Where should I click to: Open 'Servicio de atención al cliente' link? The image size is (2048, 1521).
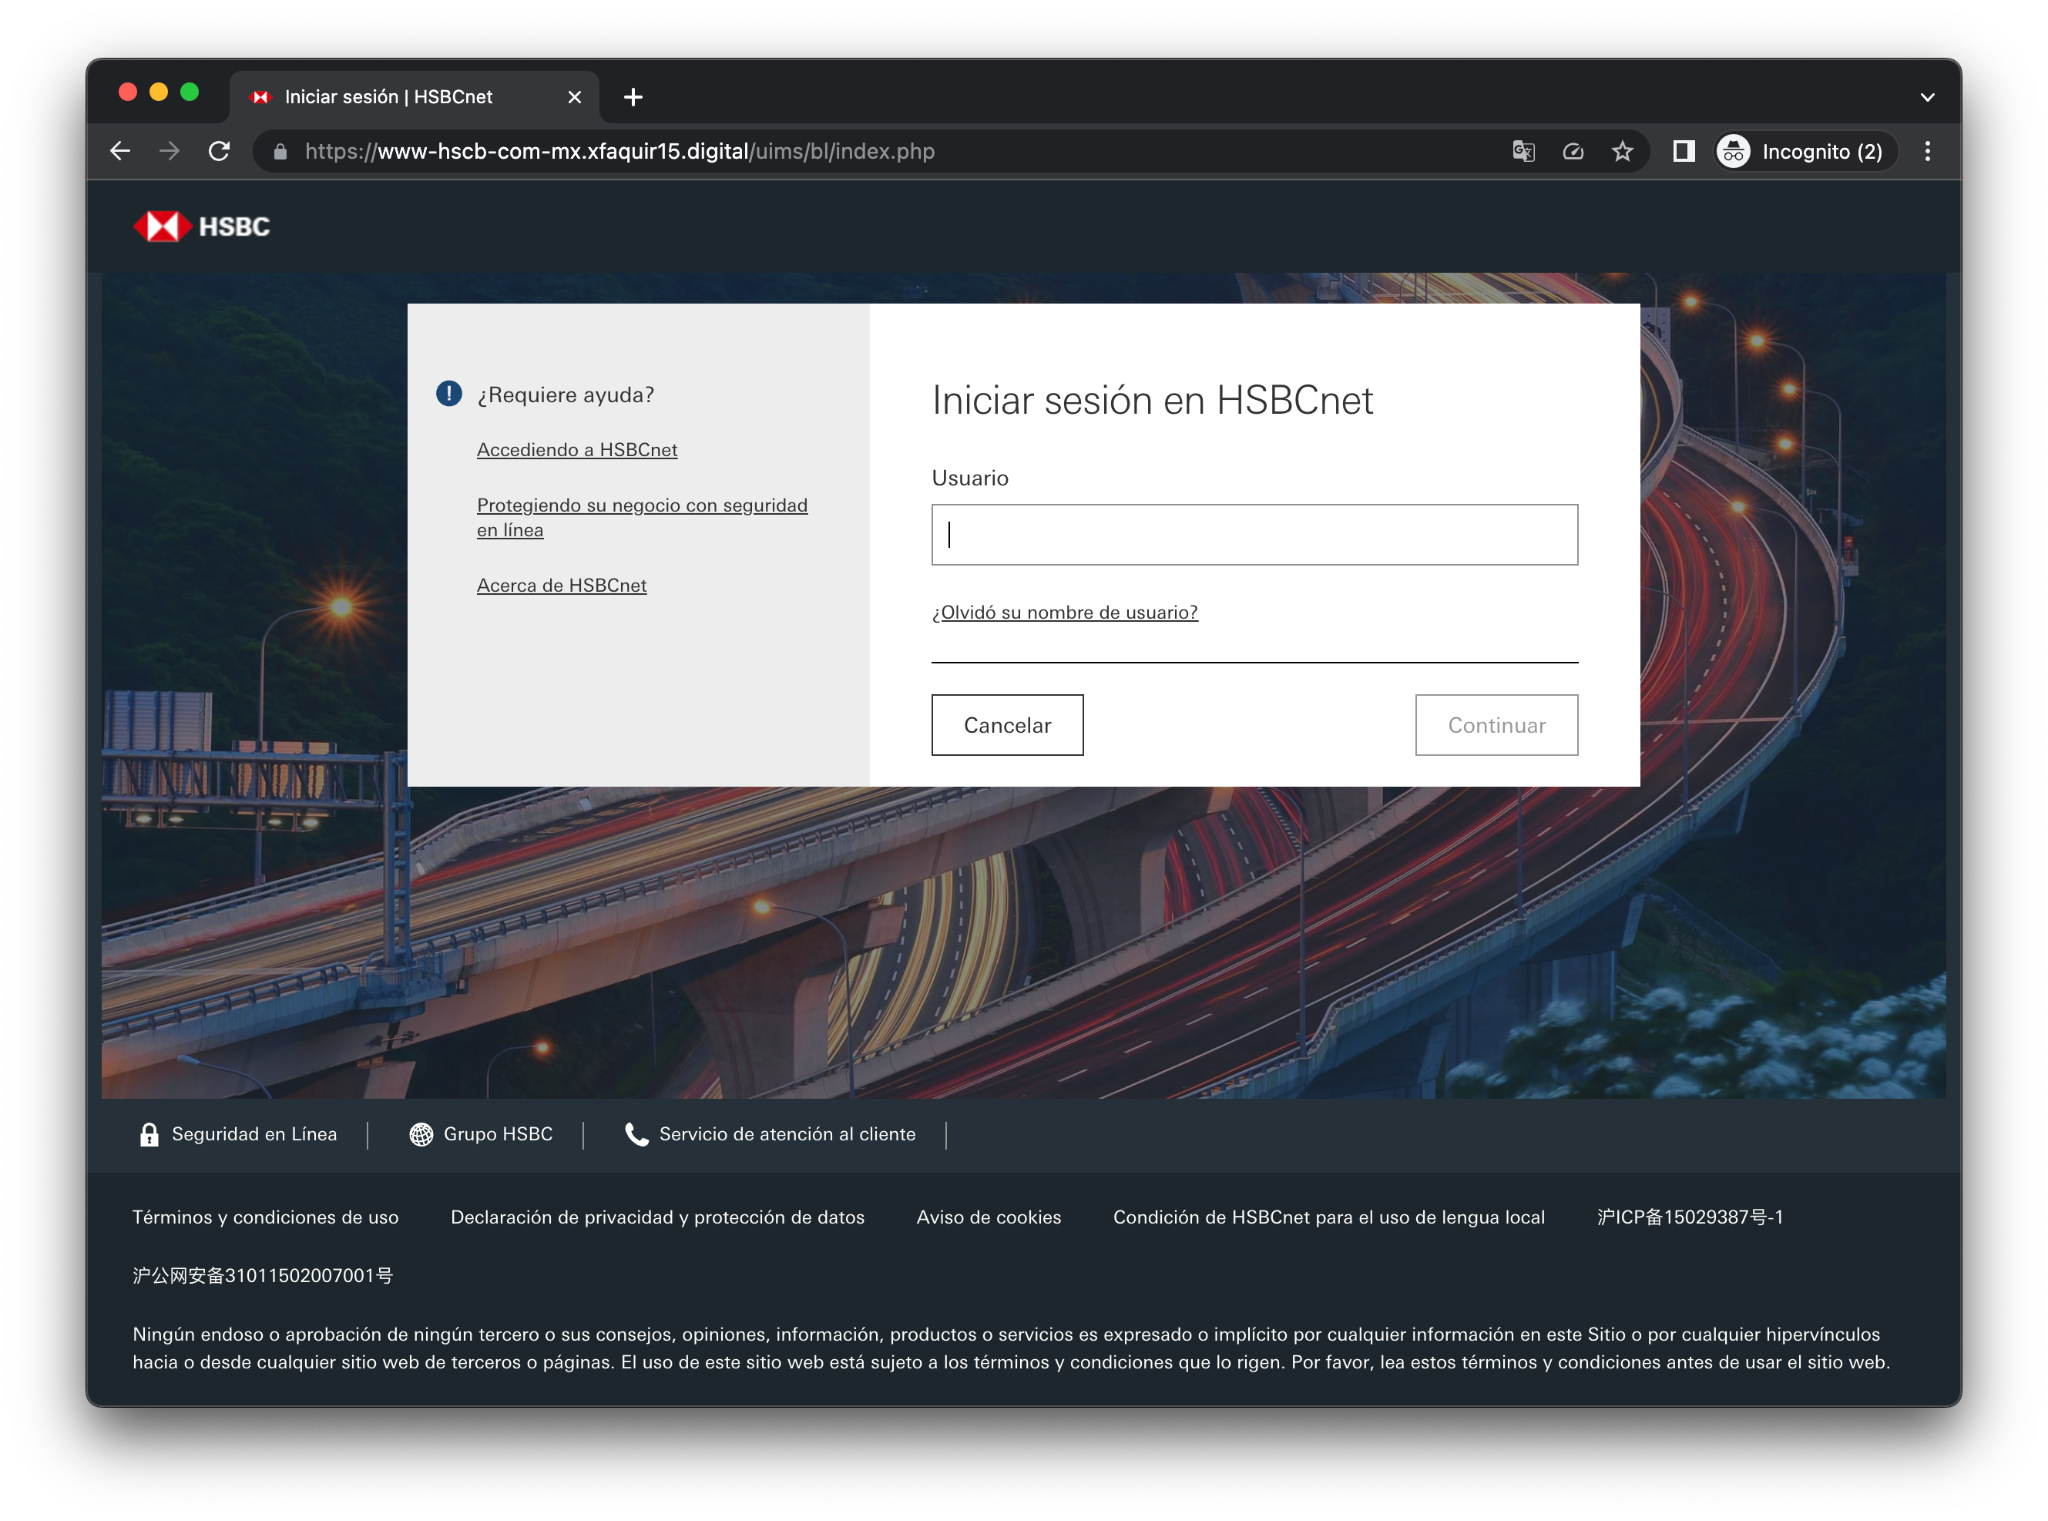pos(787,1134)
